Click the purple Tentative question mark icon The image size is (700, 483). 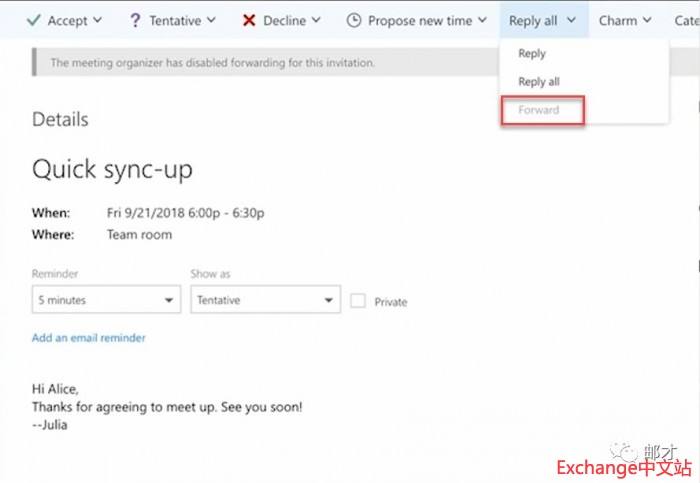[135, 20]
